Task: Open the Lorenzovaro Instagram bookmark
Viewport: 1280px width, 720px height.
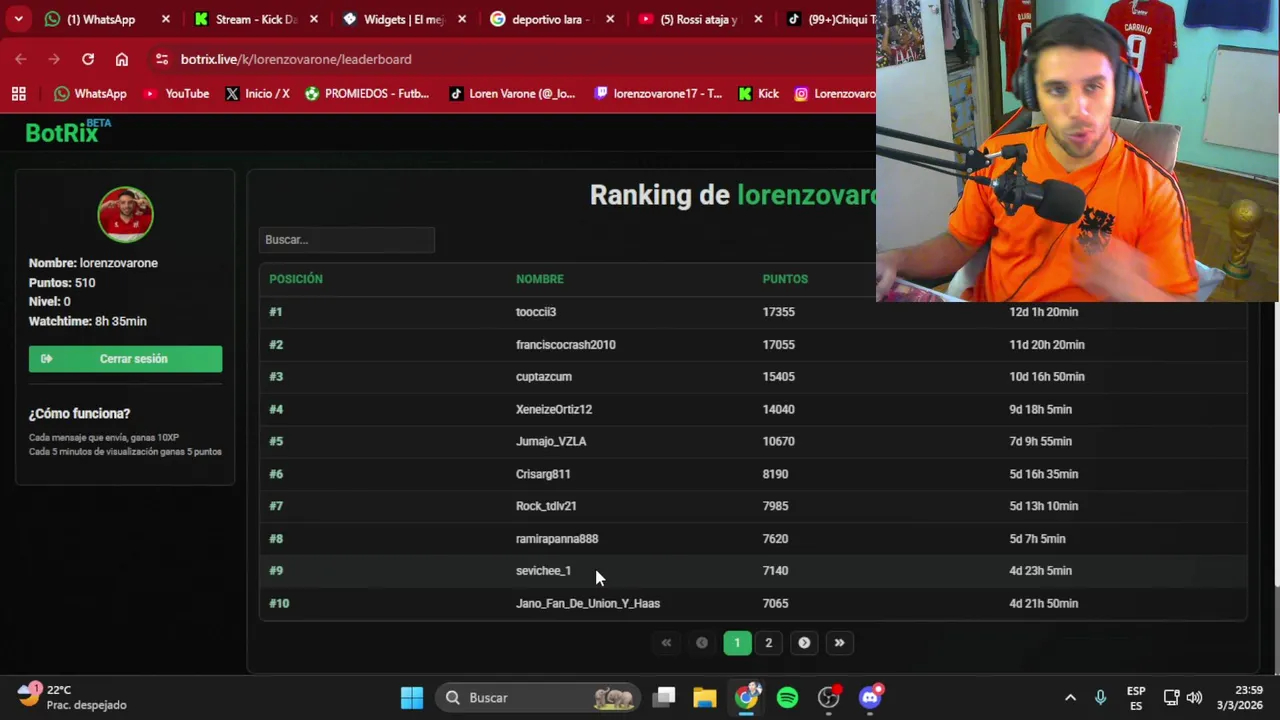Action: click(834, 93)
